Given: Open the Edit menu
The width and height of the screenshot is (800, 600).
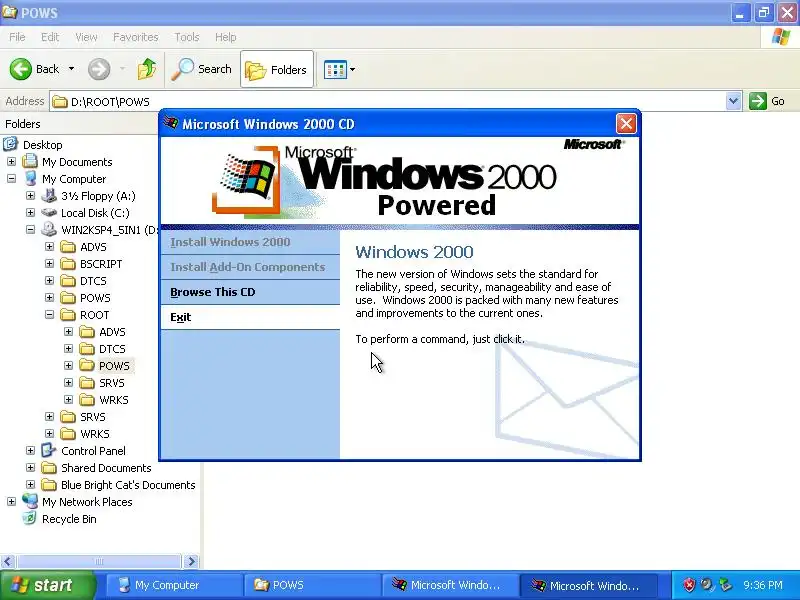Looking at the screenshot, I should click(x=50, y=37).
